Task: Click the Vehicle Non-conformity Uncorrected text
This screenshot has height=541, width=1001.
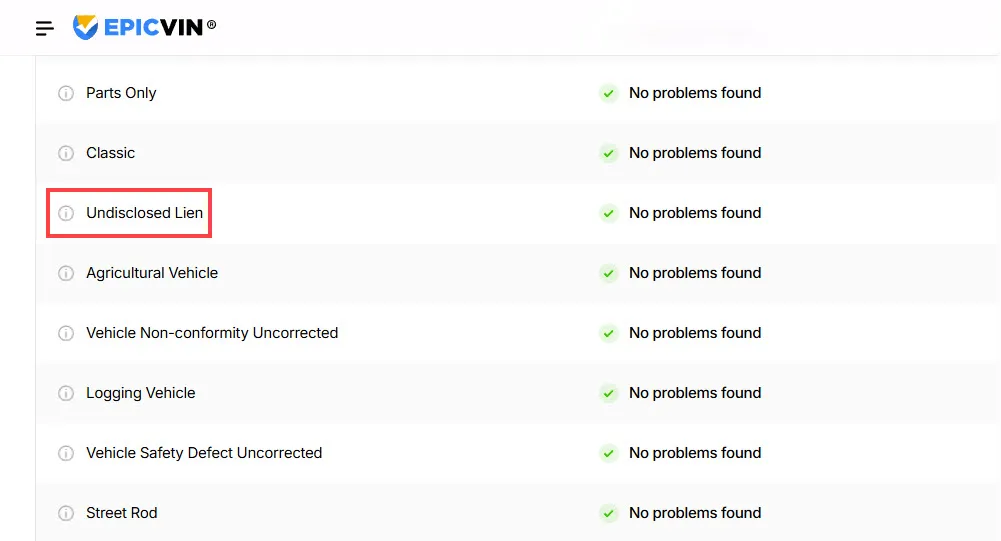Action: [x=212, y=333]
